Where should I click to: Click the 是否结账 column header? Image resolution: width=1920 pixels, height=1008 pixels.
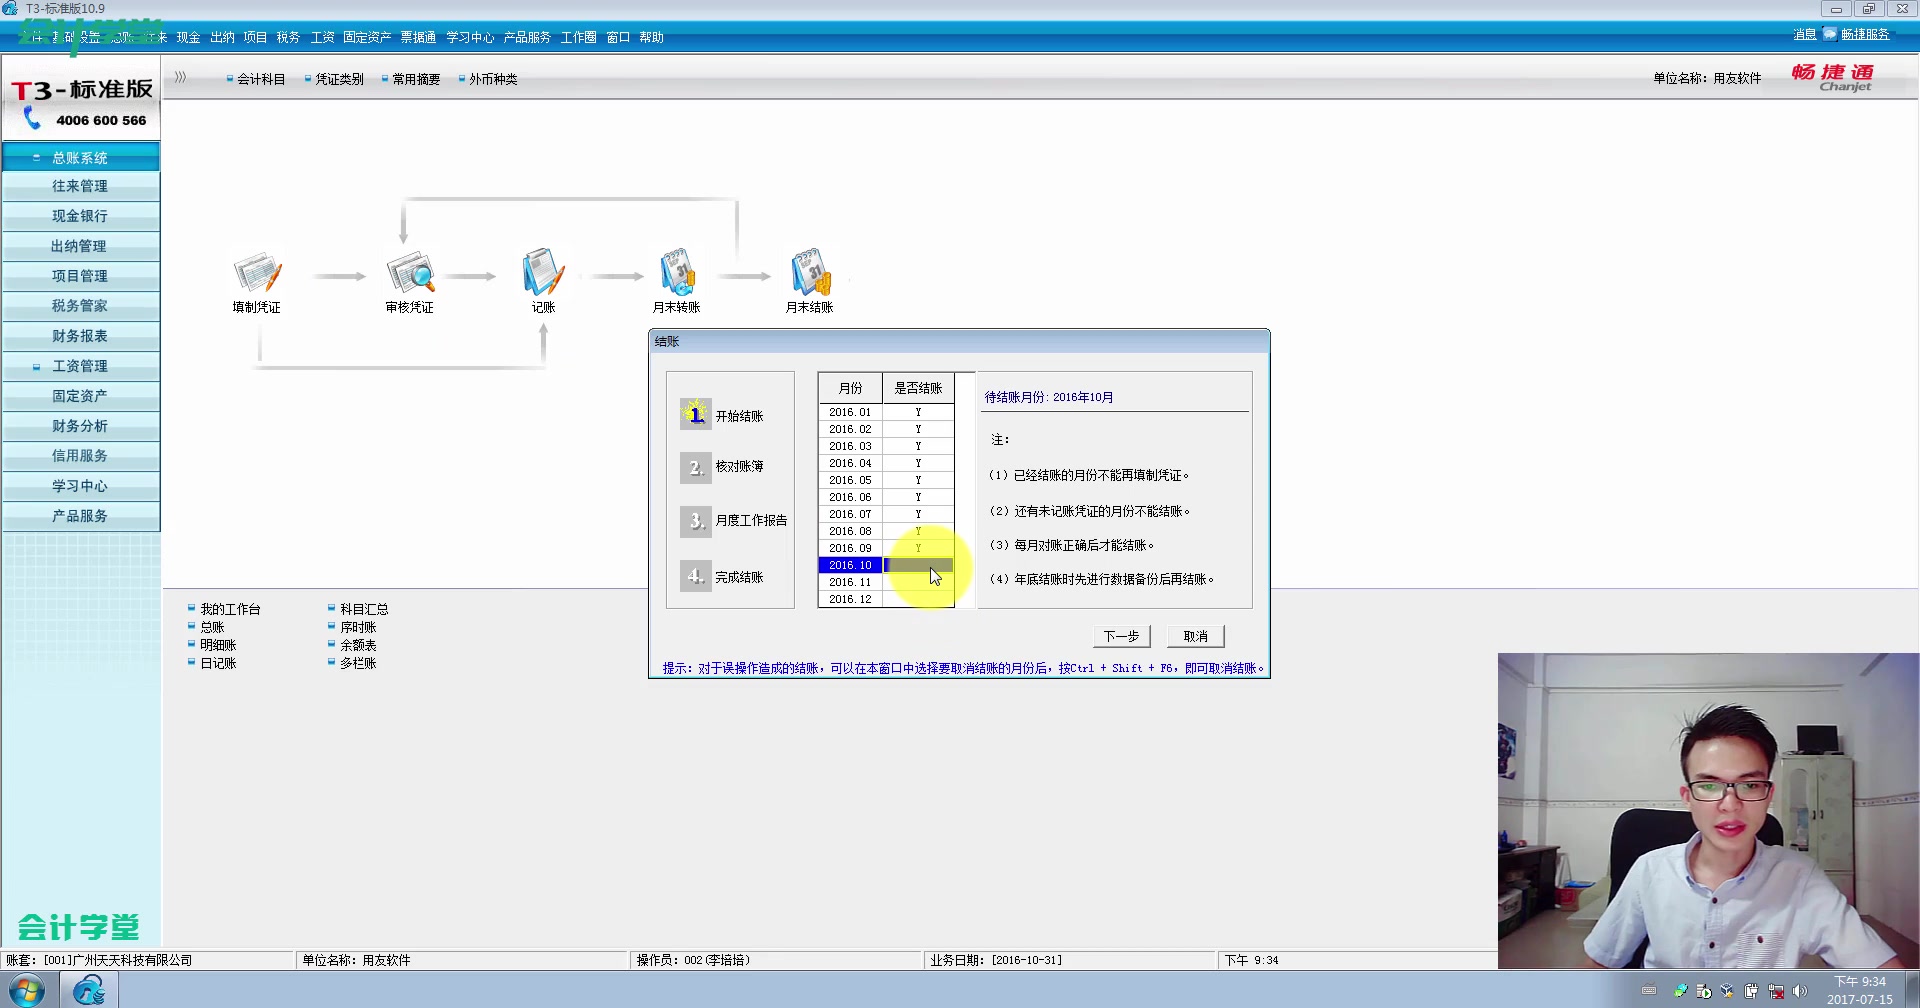(x=918, y=388)
